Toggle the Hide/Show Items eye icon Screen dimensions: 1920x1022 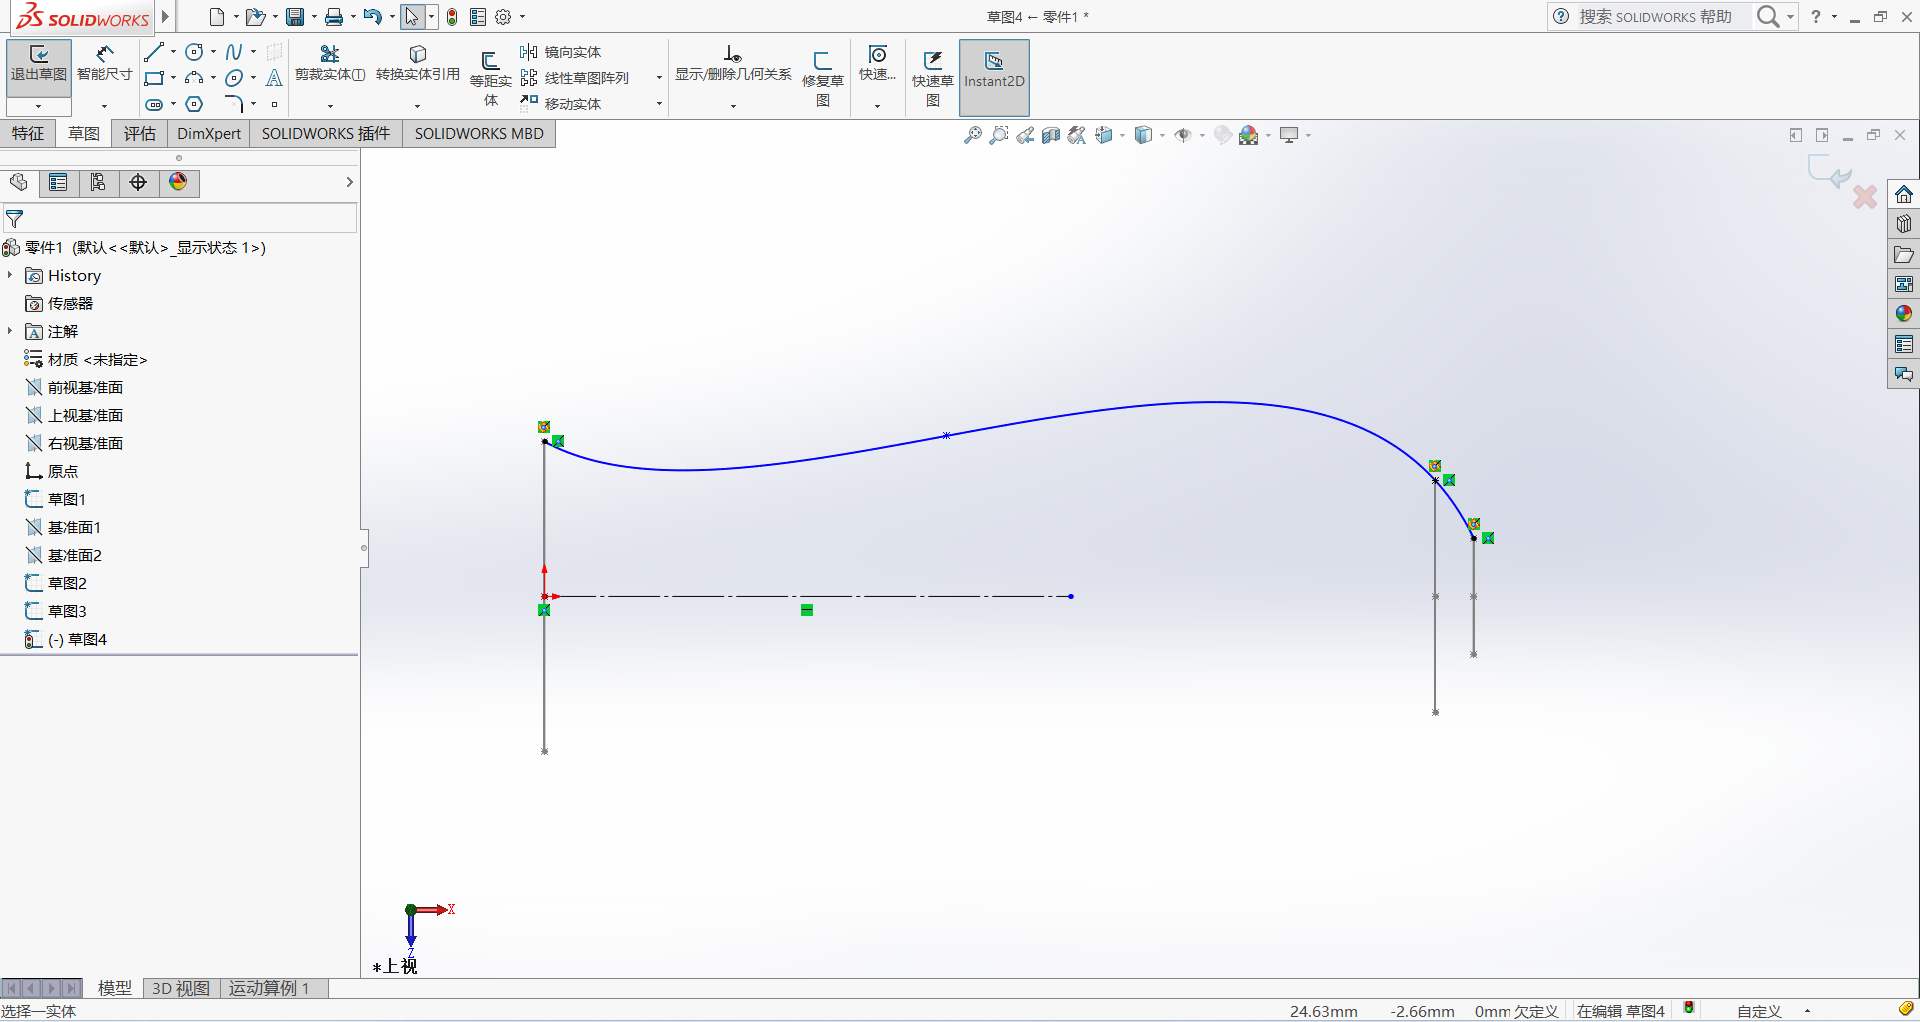1183,135
